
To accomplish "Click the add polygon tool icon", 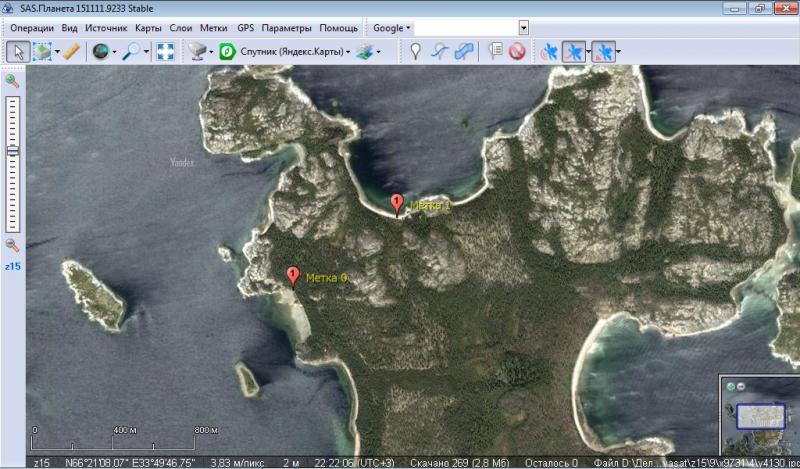I will click(x=464, y=51).
